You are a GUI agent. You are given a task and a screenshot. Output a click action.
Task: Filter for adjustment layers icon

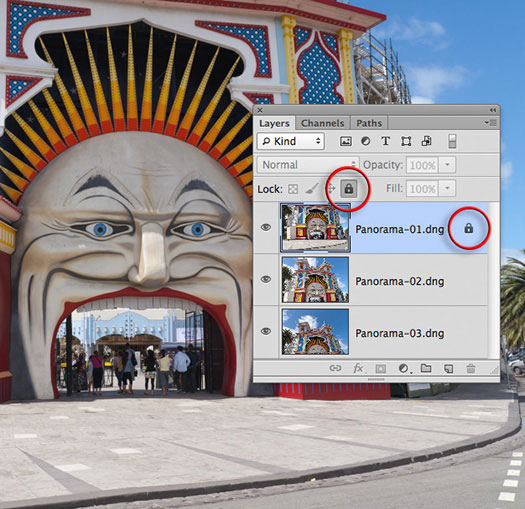click(x=366, y=141)
